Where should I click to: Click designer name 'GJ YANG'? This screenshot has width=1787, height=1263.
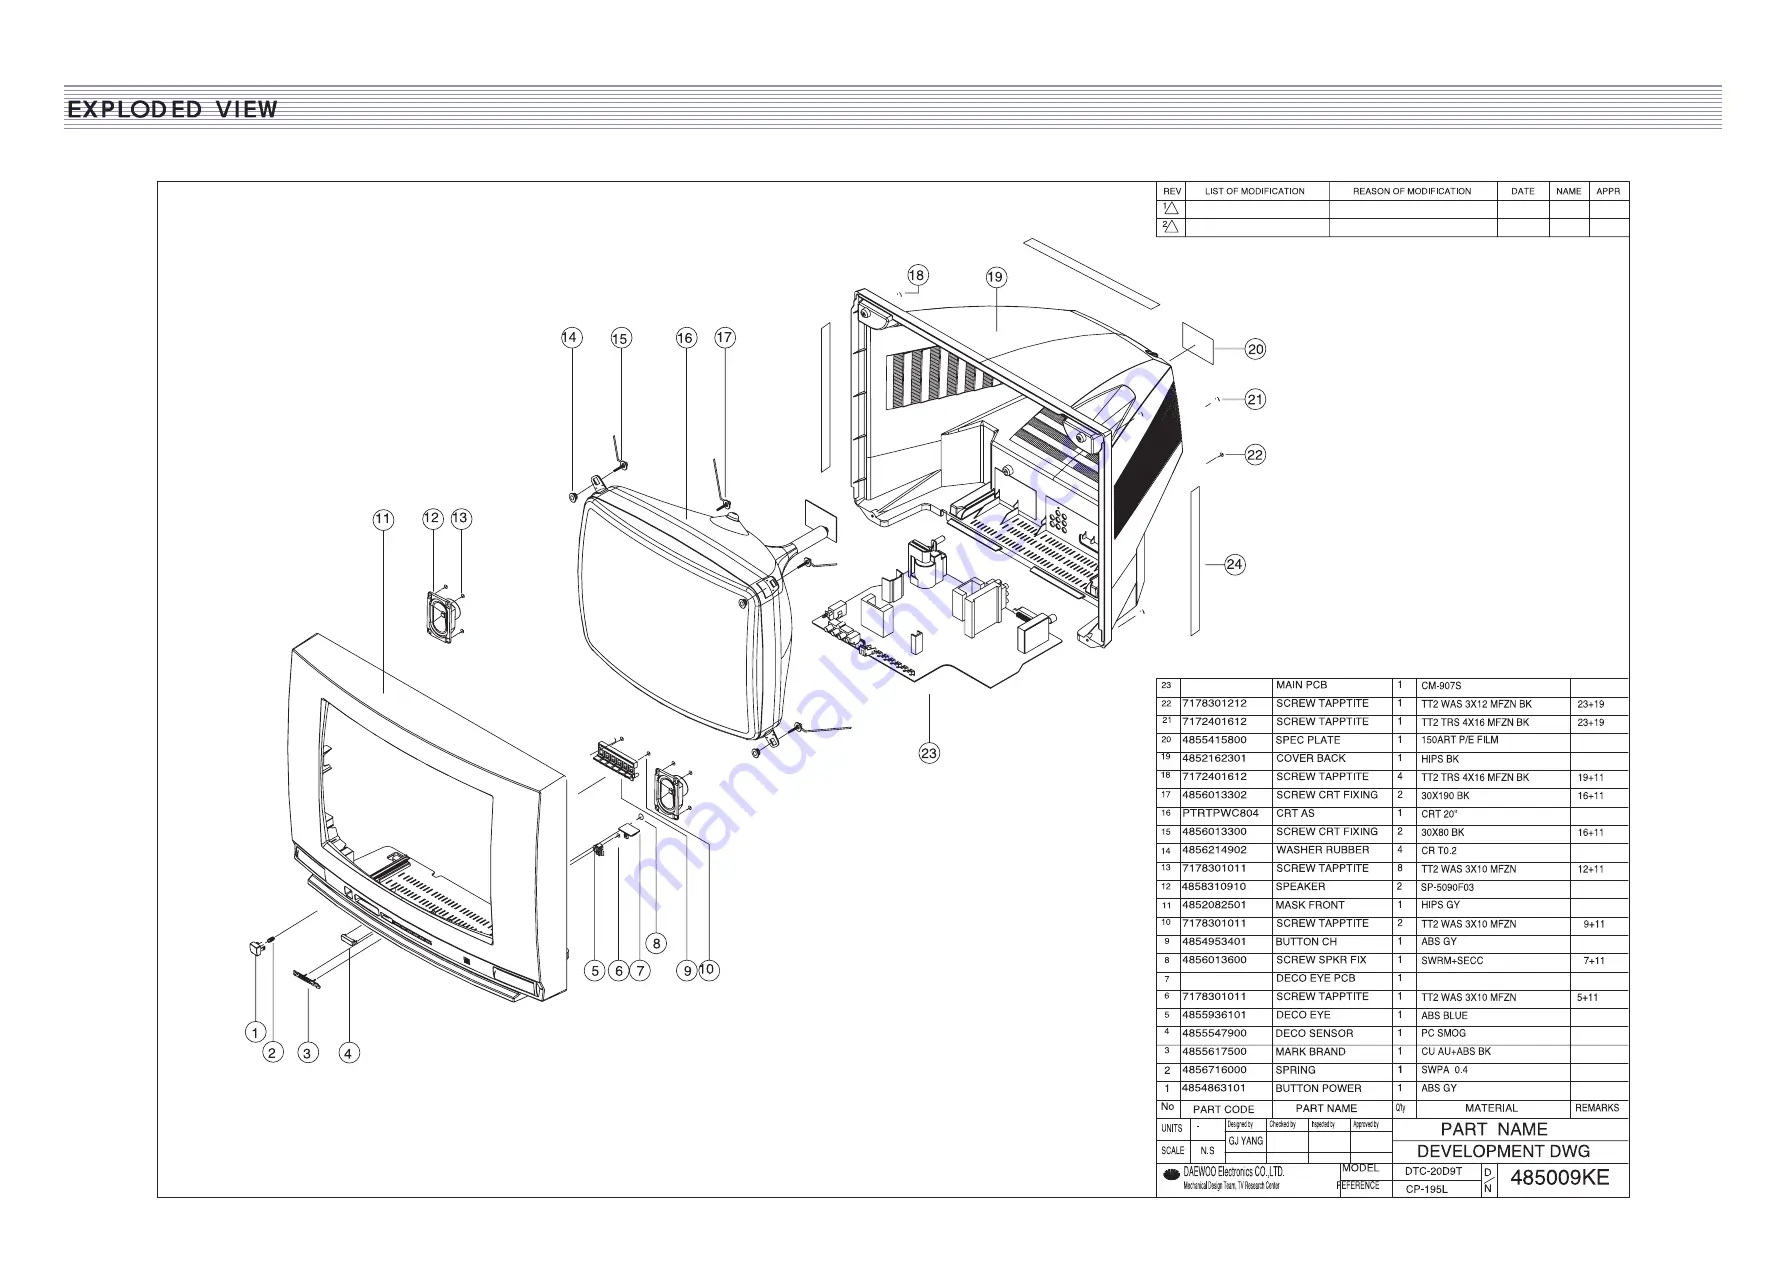1245,1141
